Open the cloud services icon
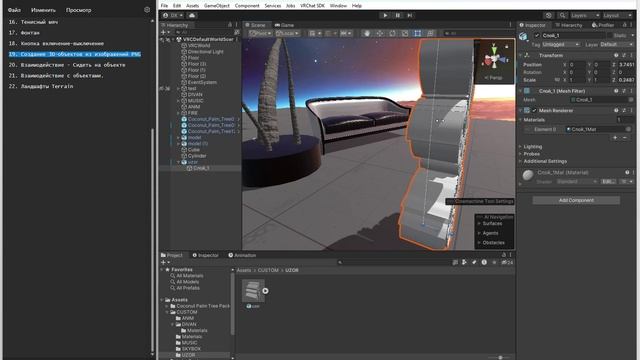 click(x=192, y=15)
